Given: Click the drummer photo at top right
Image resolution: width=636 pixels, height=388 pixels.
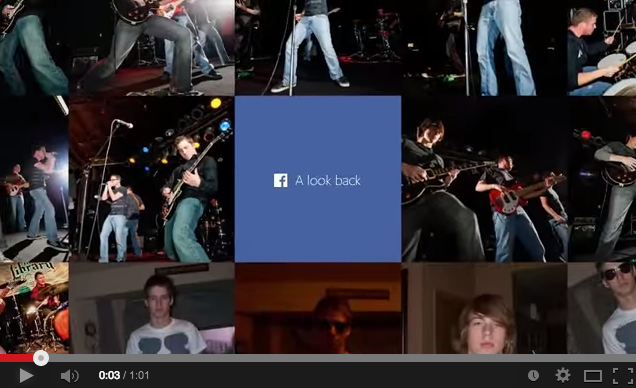Looking at the screenshot, I should click(x=602, y=47).
